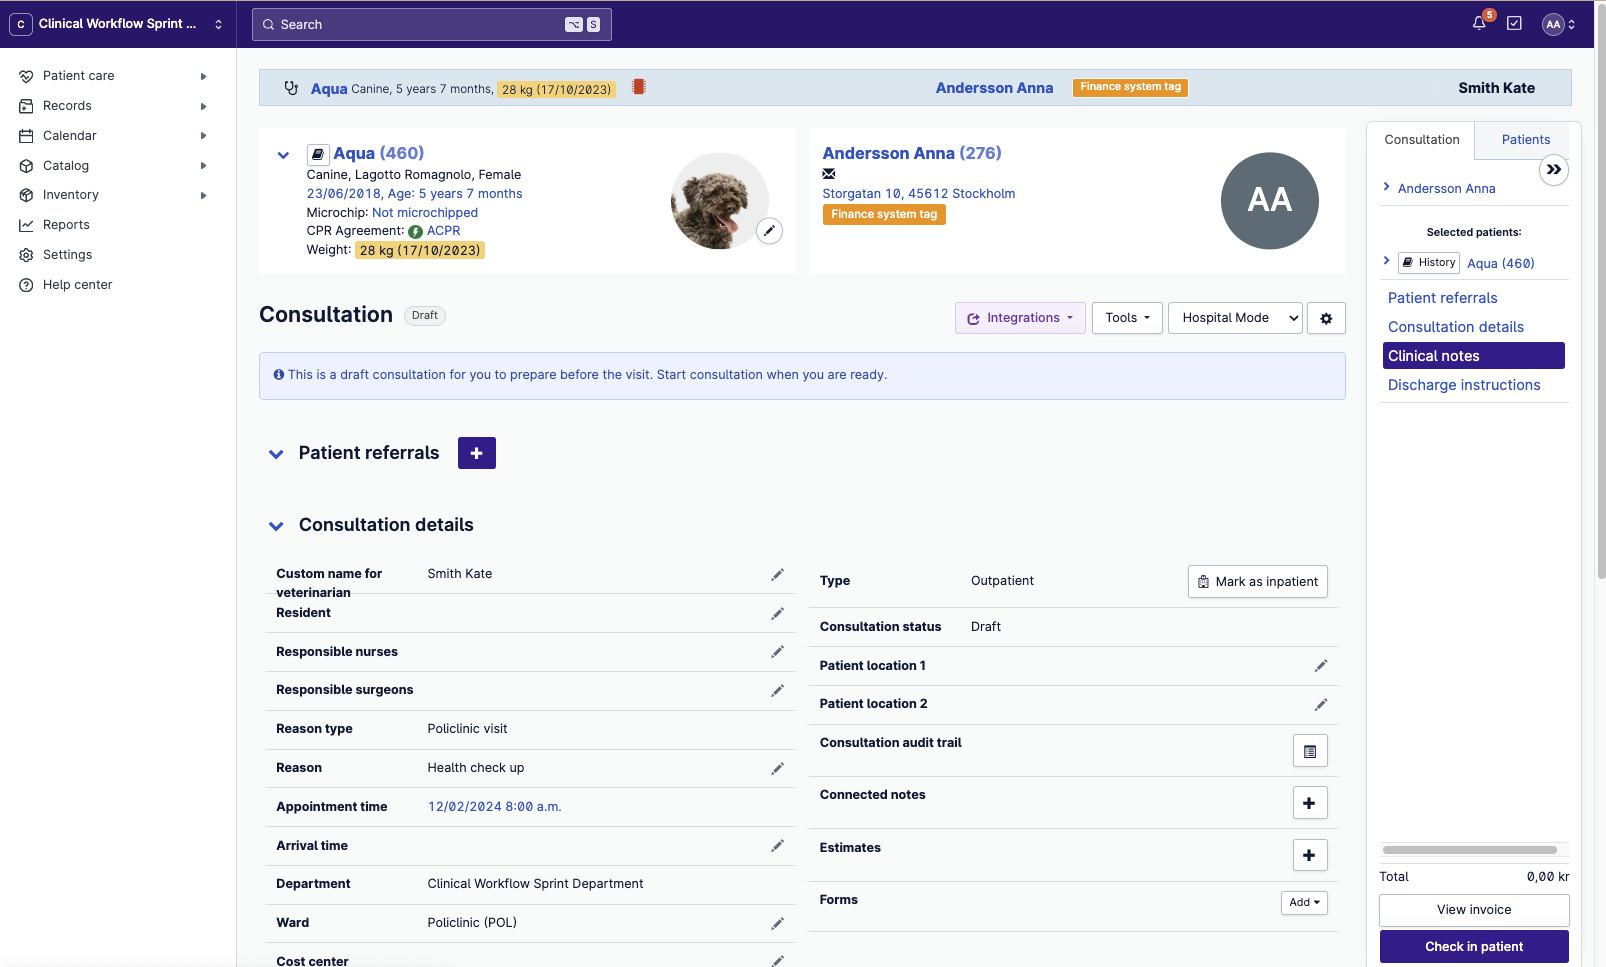Collapse the right side panel

pos(1553,170)
